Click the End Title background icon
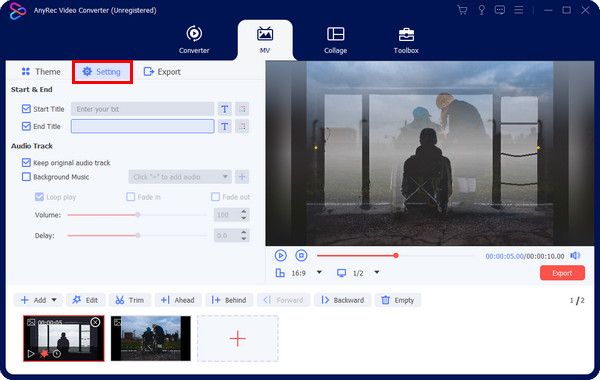The image size is (600, 380). coord(242,126)
